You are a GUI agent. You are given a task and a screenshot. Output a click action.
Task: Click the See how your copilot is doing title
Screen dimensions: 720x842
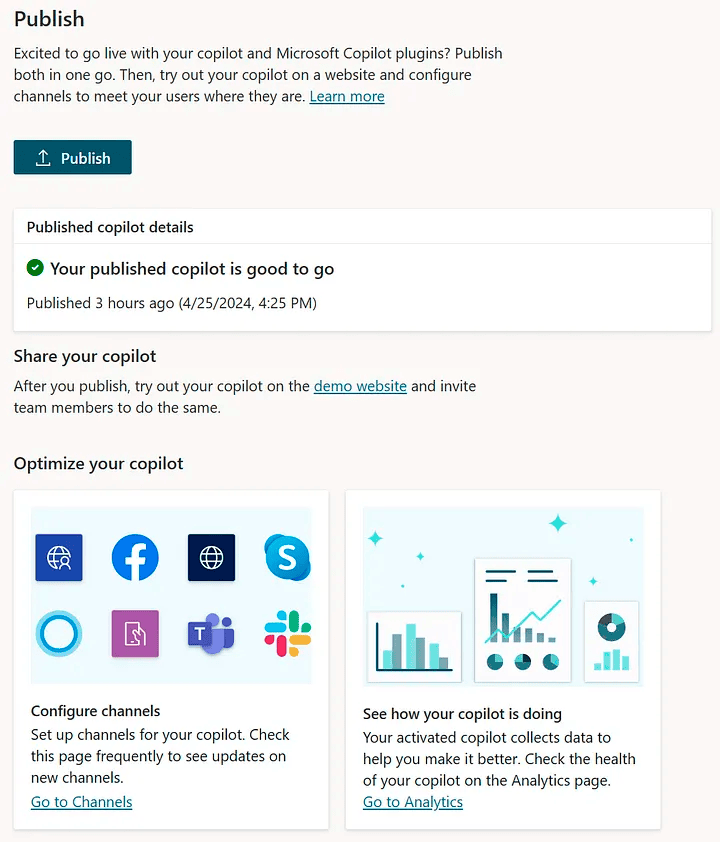(462, 714)
